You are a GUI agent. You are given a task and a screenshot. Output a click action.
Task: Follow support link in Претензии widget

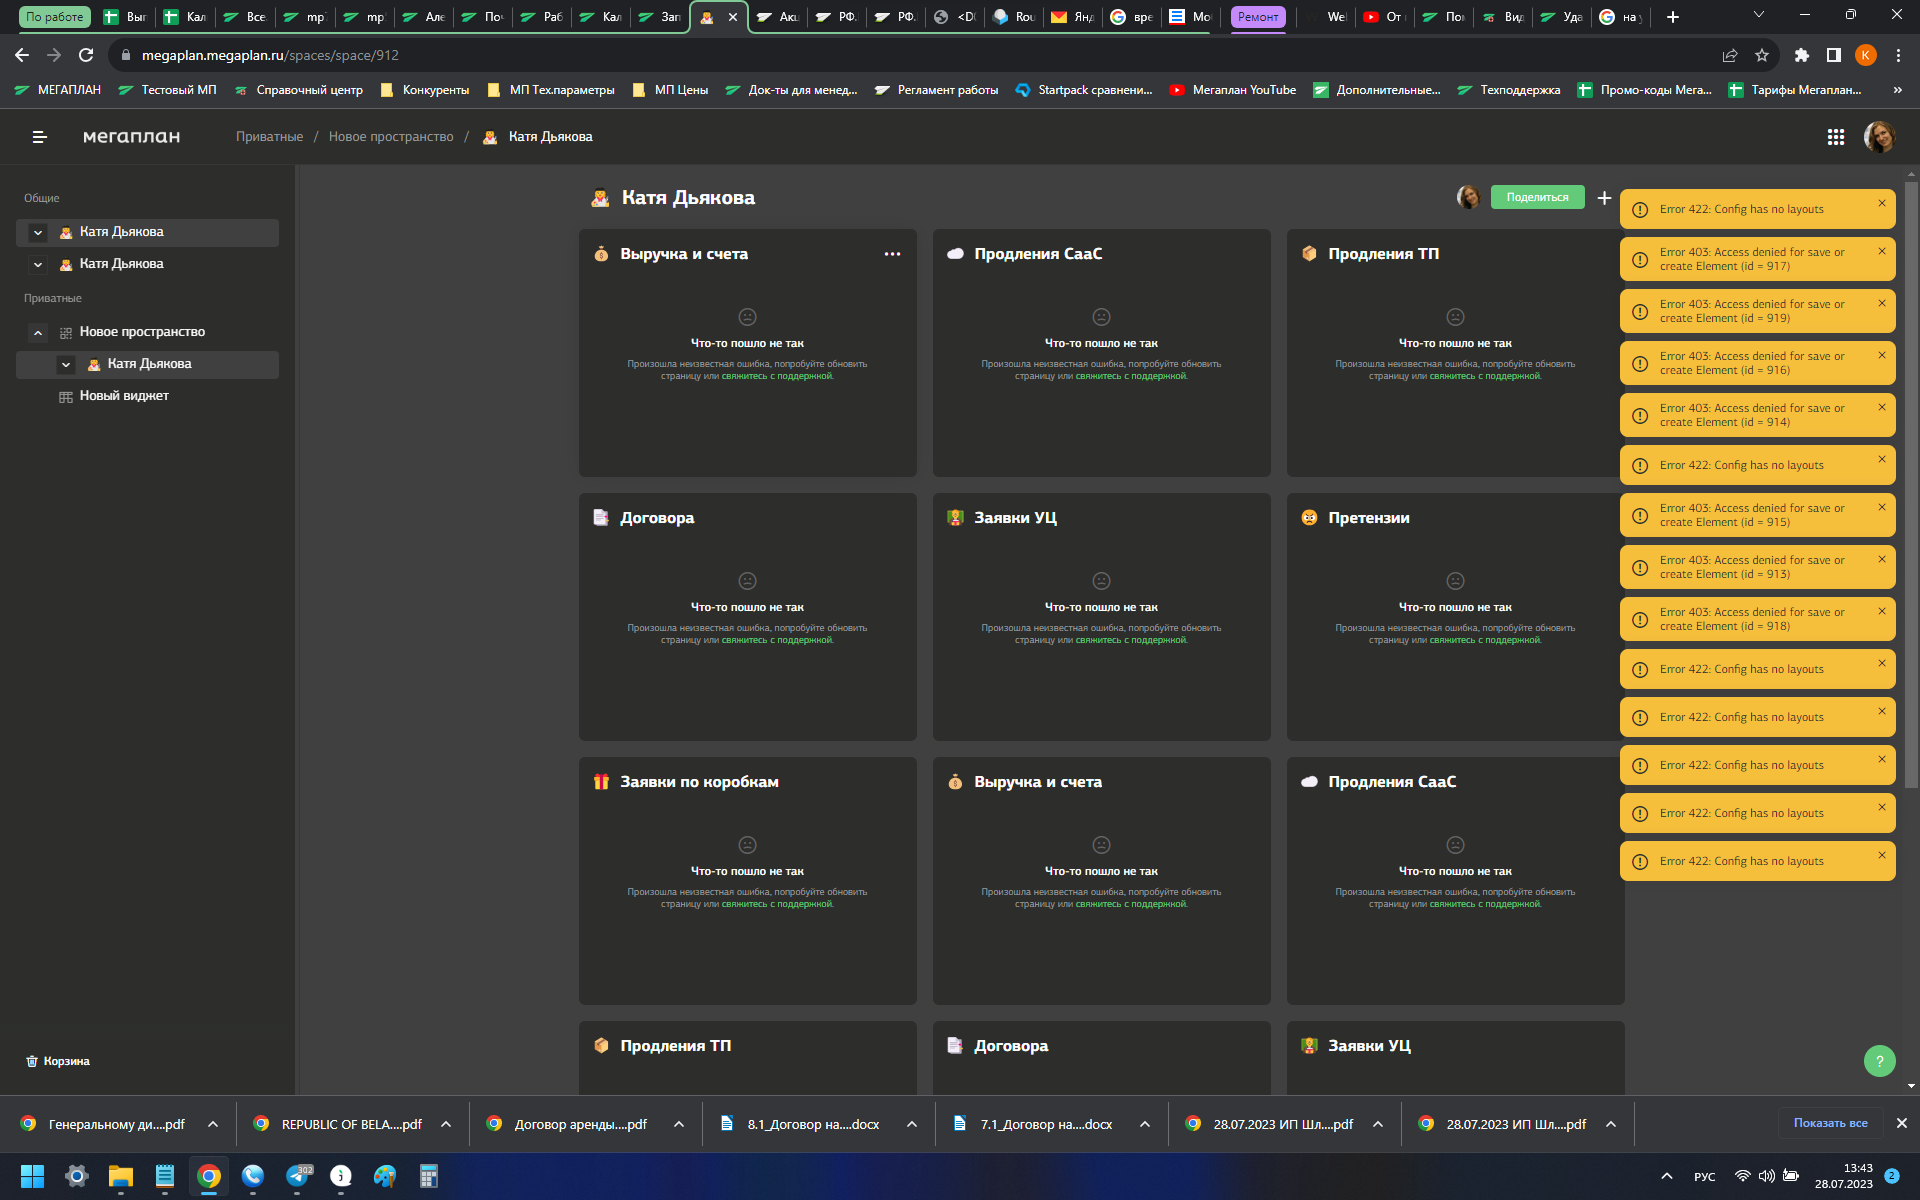click(x=1485, y=640)
